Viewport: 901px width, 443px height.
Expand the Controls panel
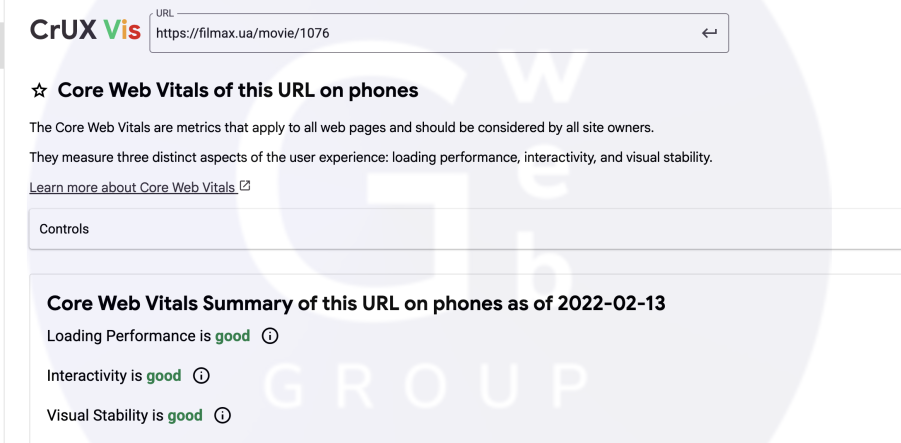(64, 229)
